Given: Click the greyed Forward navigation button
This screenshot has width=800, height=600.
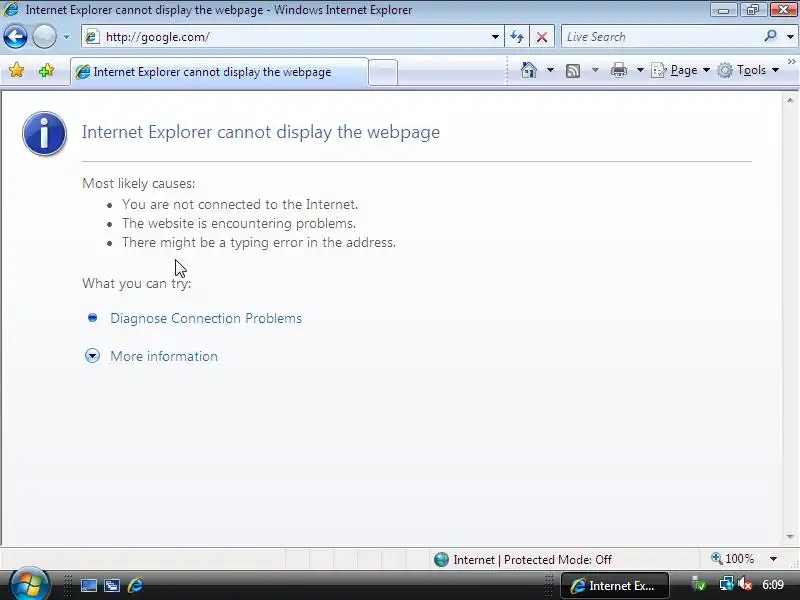Looking at the screenshot, I should coord(44,37).
